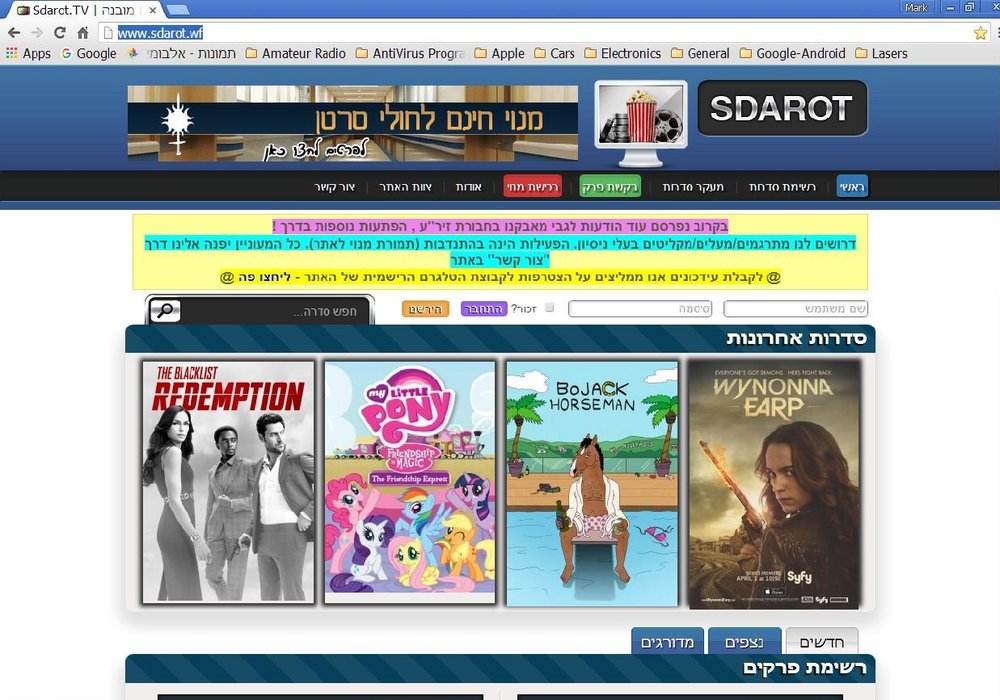The image size is (1000, 700).
Task: Go to the browser home icon
Action: tap(83, 33)
